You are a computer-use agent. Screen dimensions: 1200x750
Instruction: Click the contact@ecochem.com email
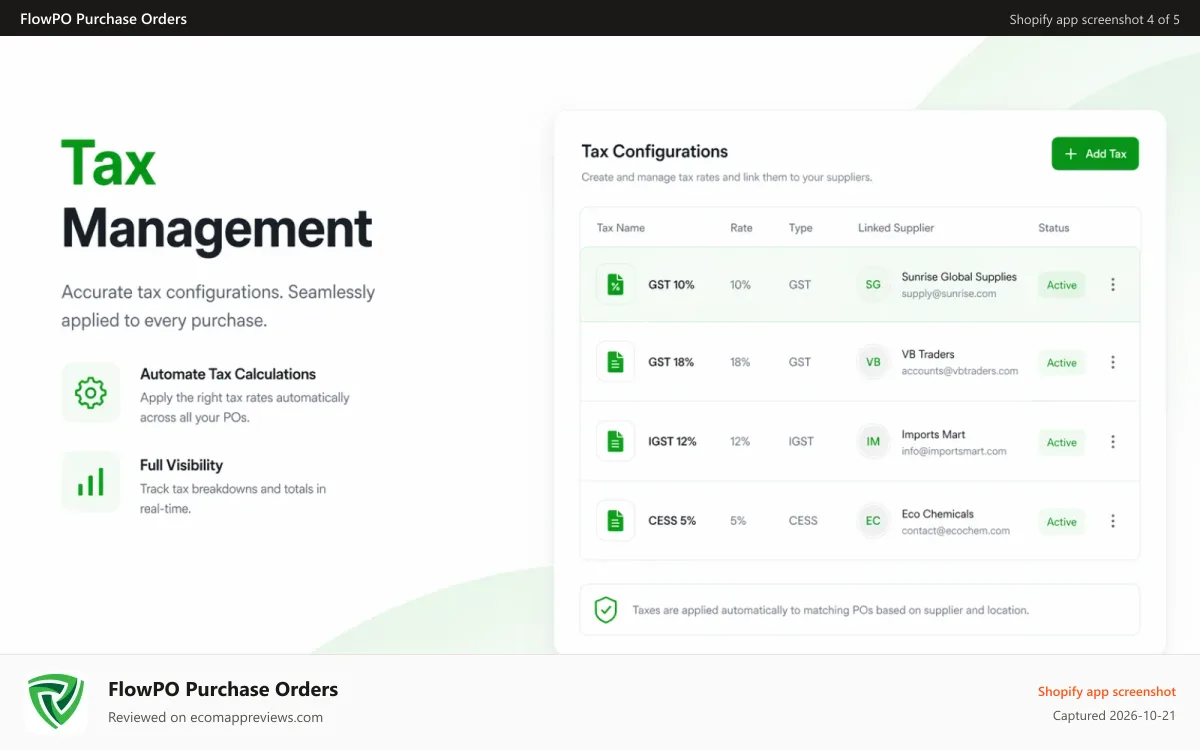956,531
